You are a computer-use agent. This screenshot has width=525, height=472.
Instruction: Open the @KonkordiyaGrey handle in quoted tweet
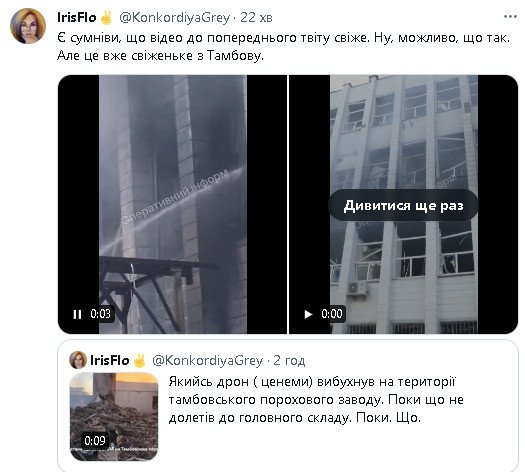[207, 361]
